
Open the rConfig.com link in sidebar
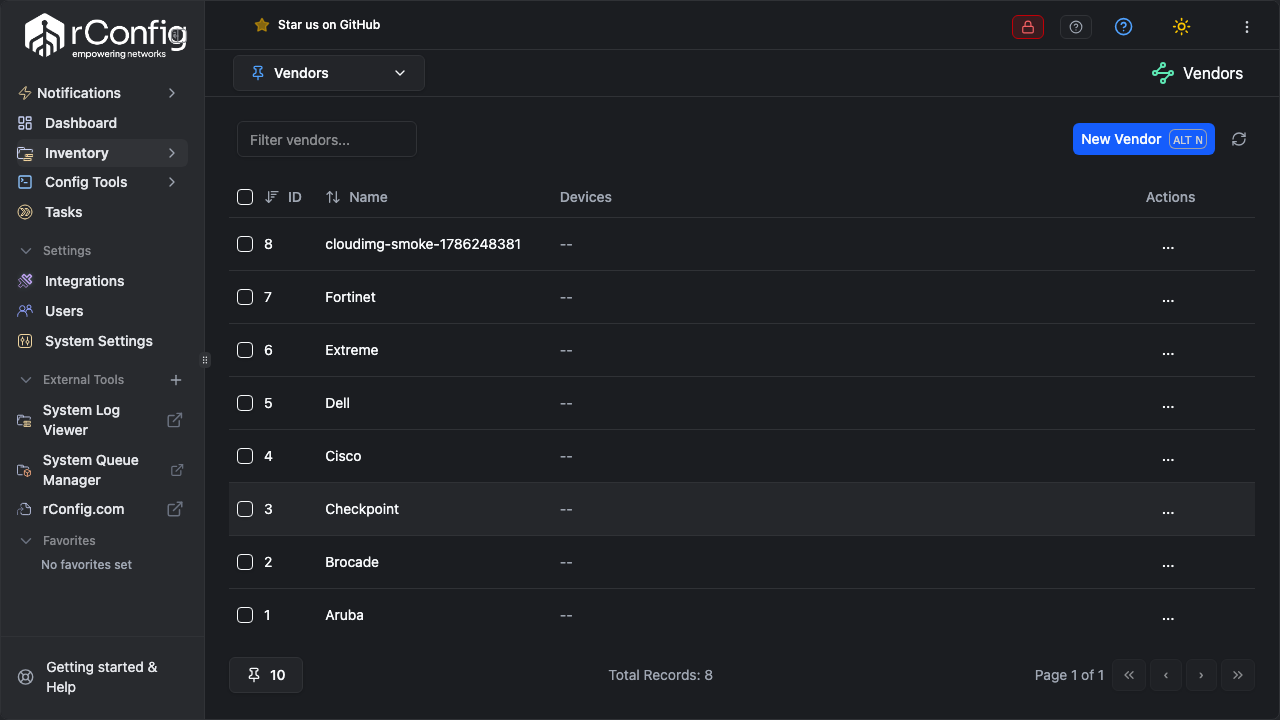coord(84,509)
